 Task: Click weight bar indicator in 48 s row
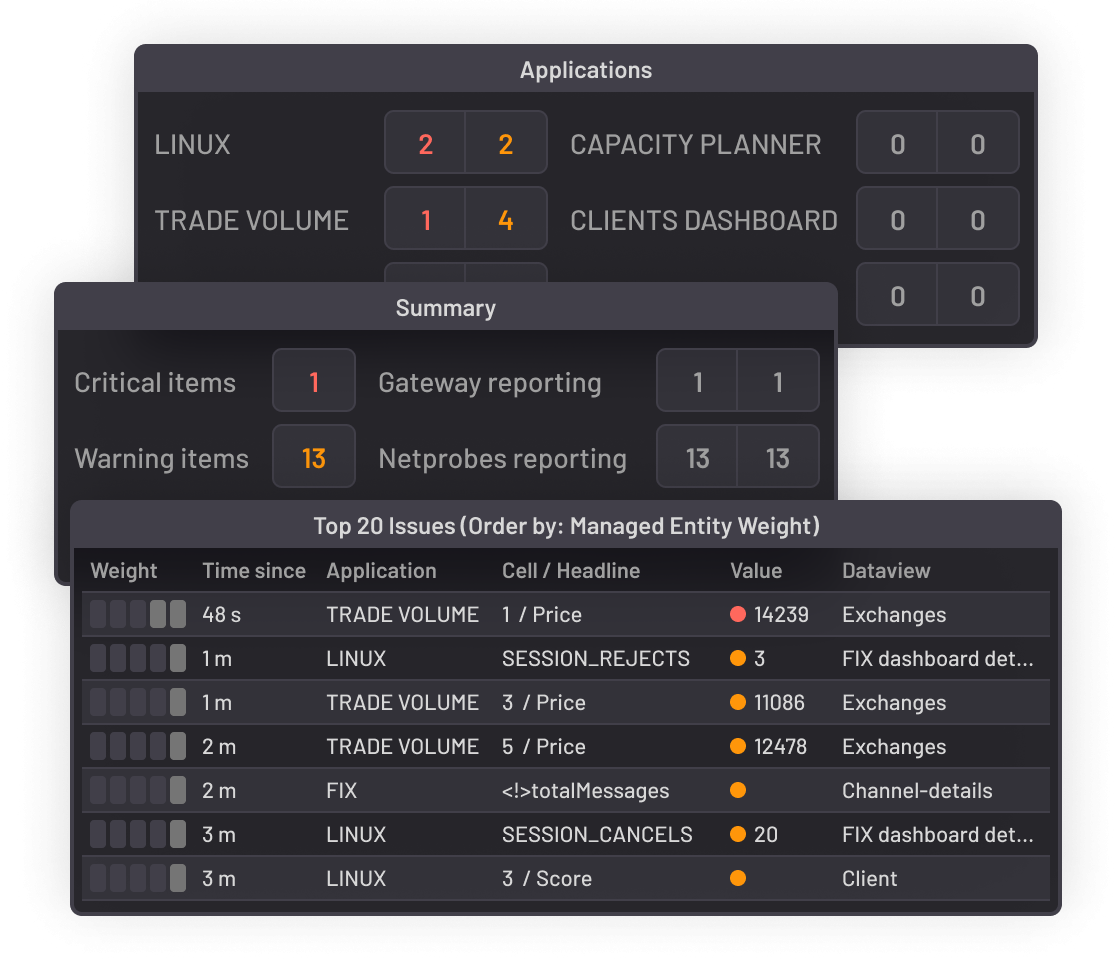click(138, 615)
